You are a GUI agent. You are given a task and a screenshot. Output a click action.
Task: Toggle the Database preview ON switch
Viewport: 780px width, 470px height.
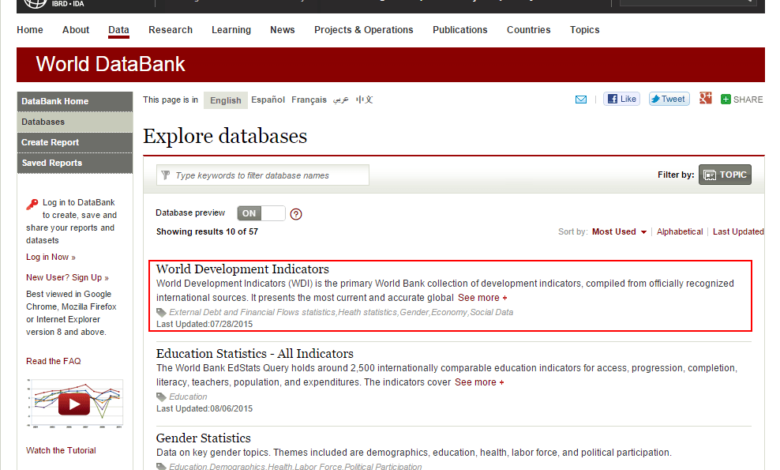pyautogui.click(x=261, y=213)
